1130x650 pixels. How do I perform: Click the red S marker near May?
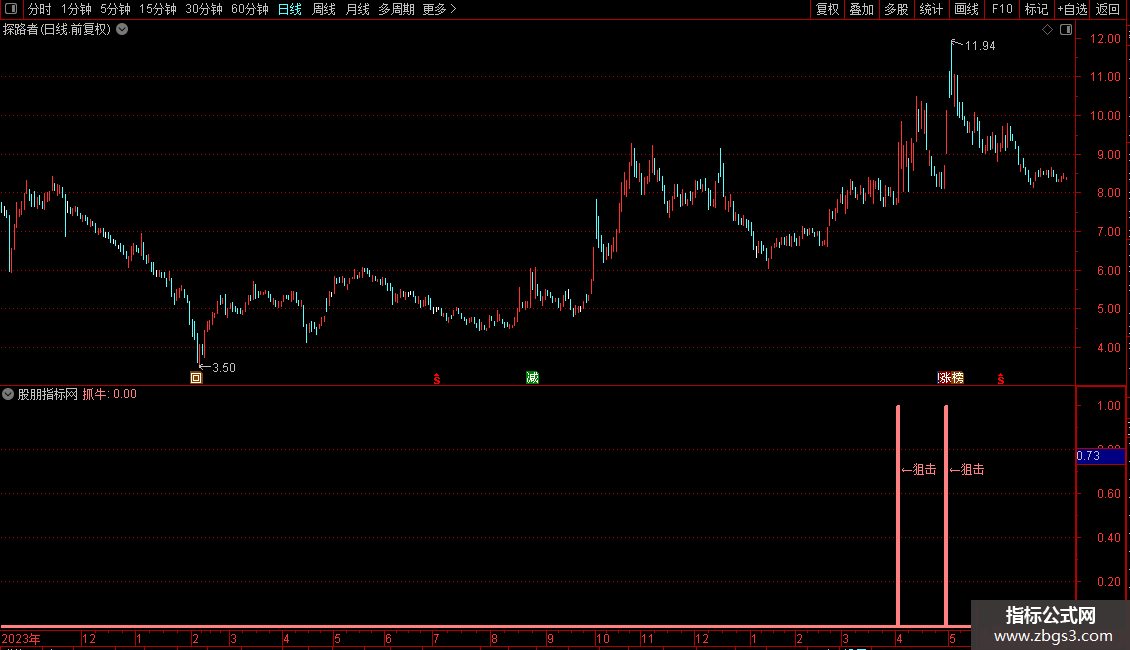click(1001, 378)
